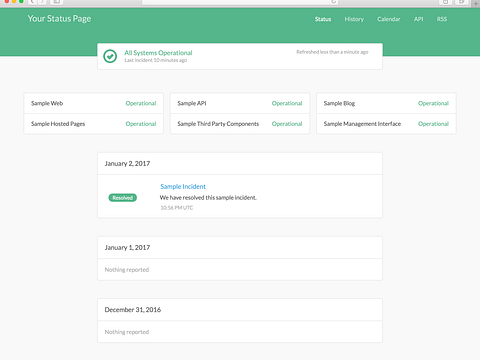The width and height of the screenshot is (480, 360).
Task: Reload the page using the address bar icon
Action: 333,2
